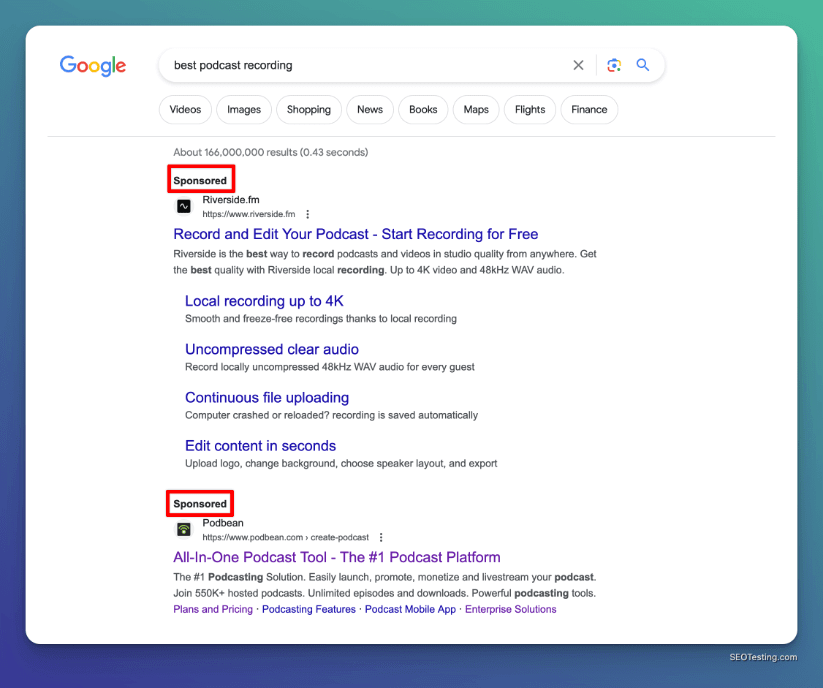Click in the search input field
The image size is (823, 688).
(360, 65)
